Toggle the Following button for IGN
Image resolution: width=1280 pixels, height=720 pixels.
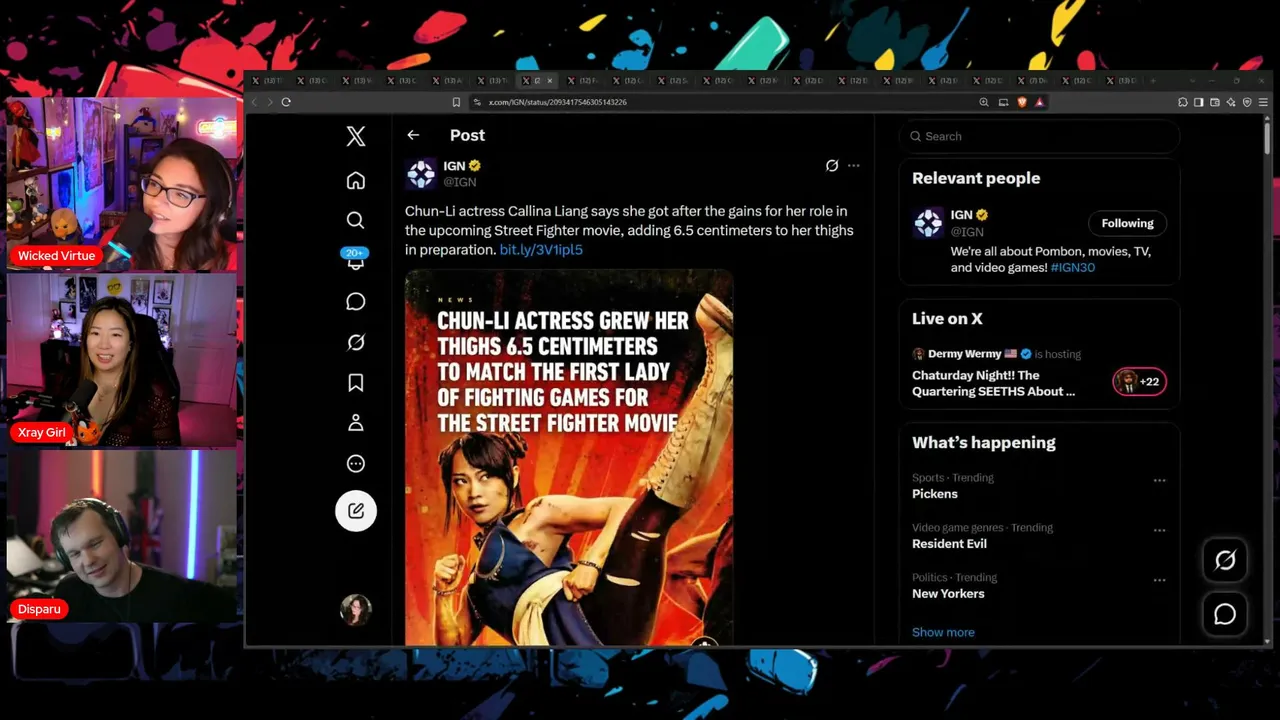pos(1127,223)
